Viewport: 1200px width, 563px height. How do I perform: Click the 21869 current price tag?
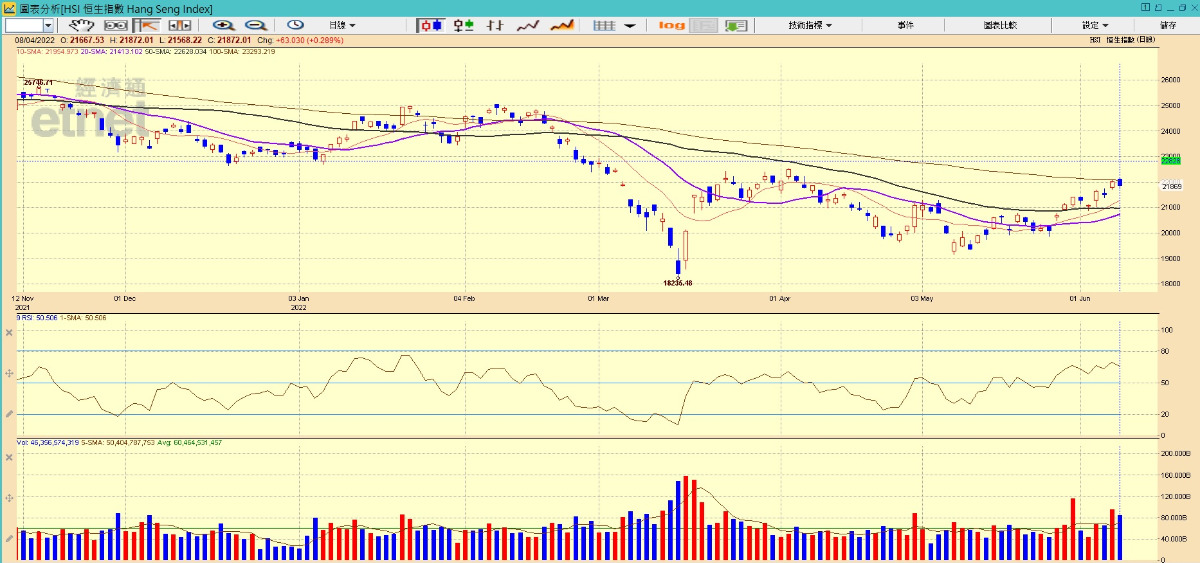(x=1172, y=186)
